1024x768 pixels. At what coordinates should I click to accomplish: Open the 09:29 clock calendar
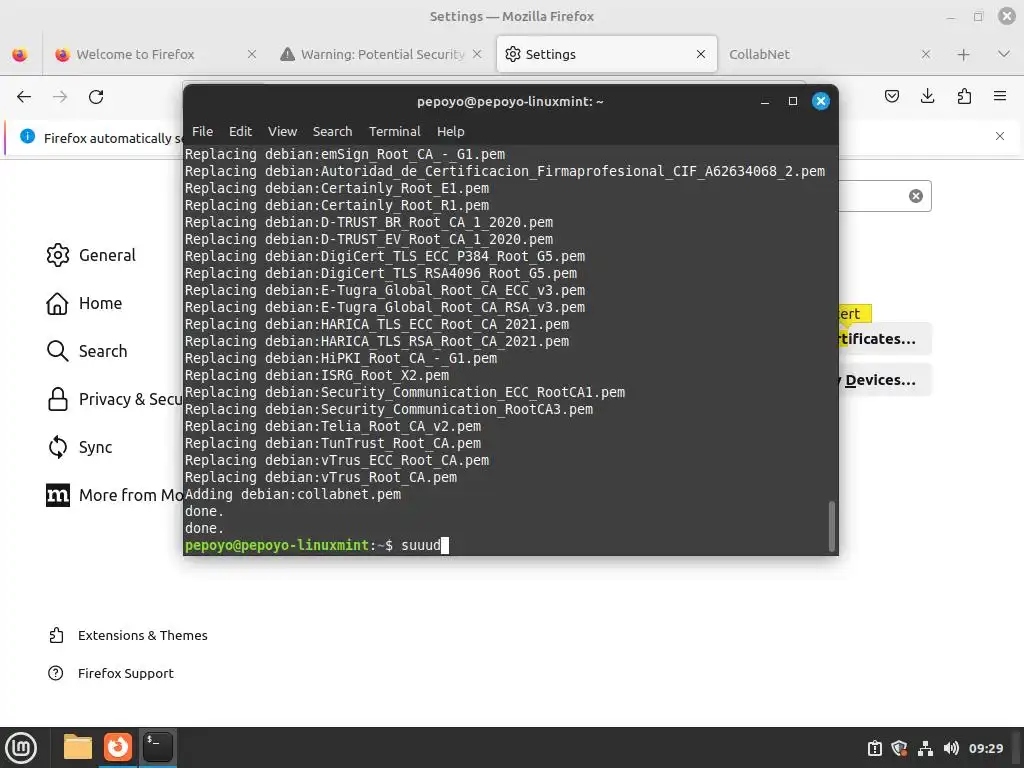click(986, 748)
